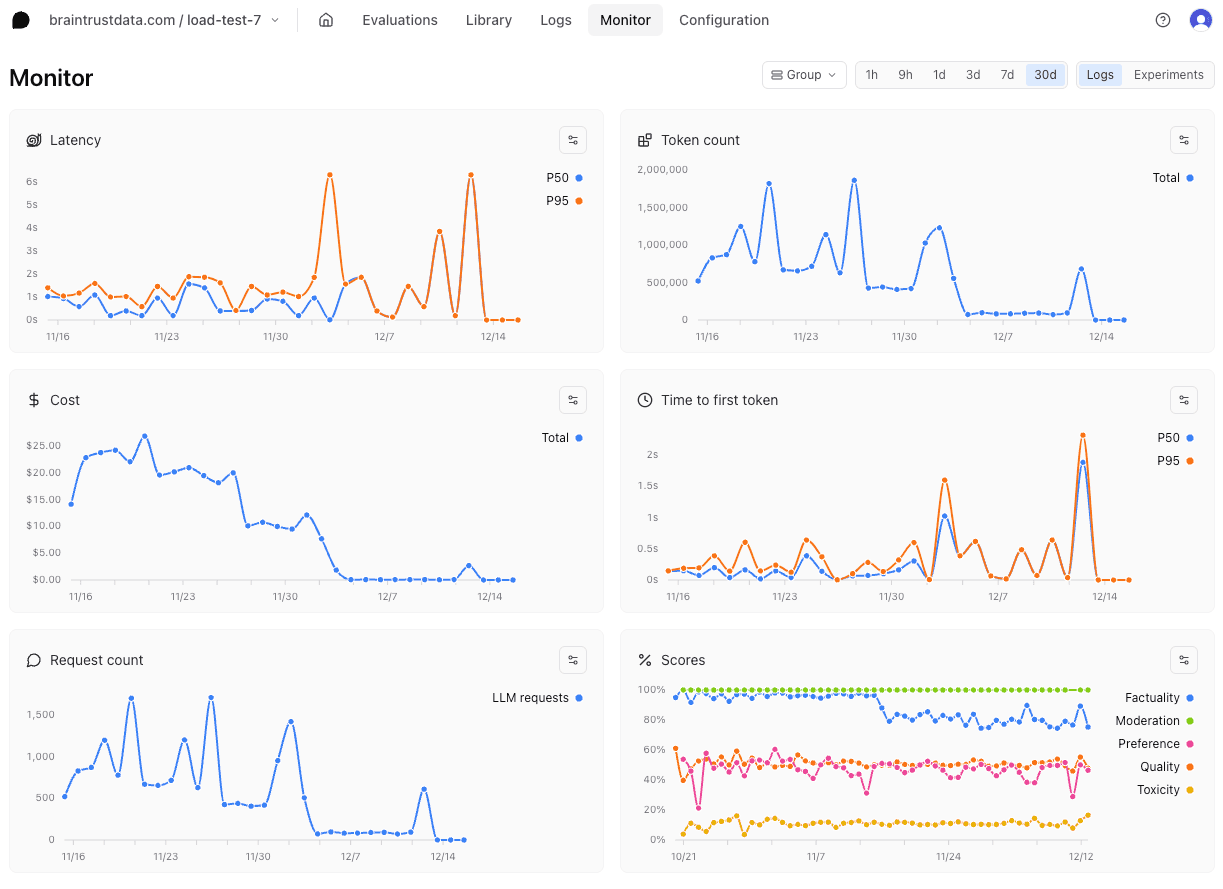Go to the home icon
1223x889 pixels.
325,20
